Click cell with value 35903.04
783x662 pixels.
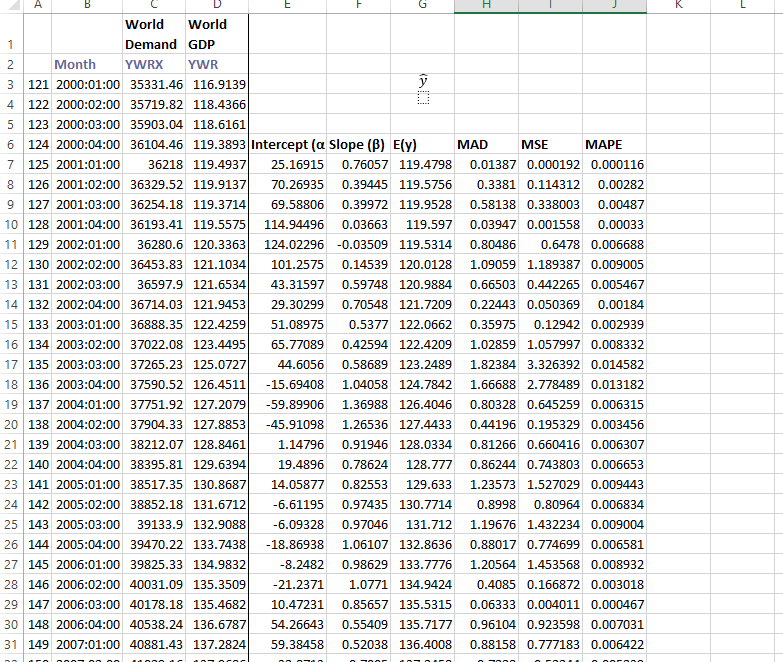coord(154,124)
